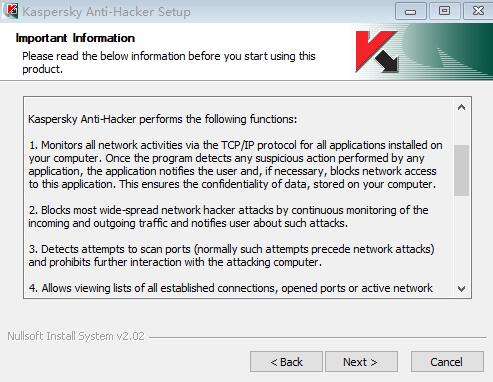Viewport: 493px width, 382px height.
Task: Click the 'Kaspersky Anti-Hacker Setup' title bar text
Action: (x=106, y=12)
